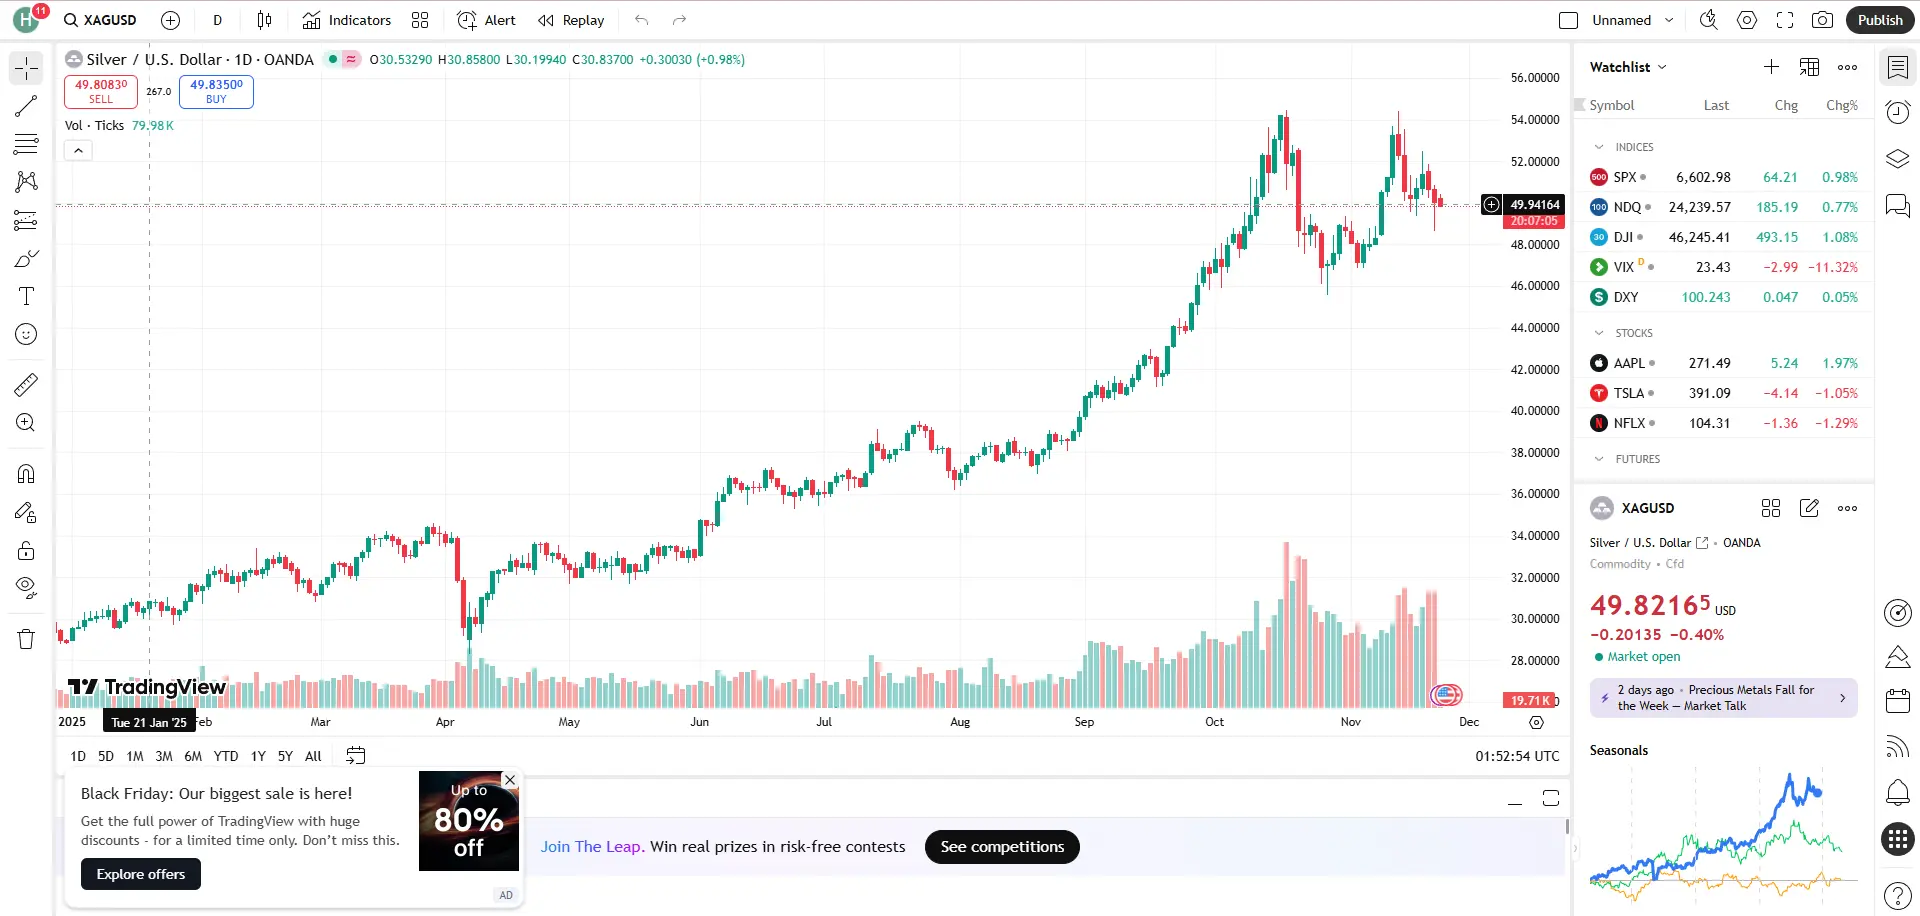Select the crosshair cursor tool
Viewport: 1920px width, 916px height.
pyautogui.click(x=26, y=68)
